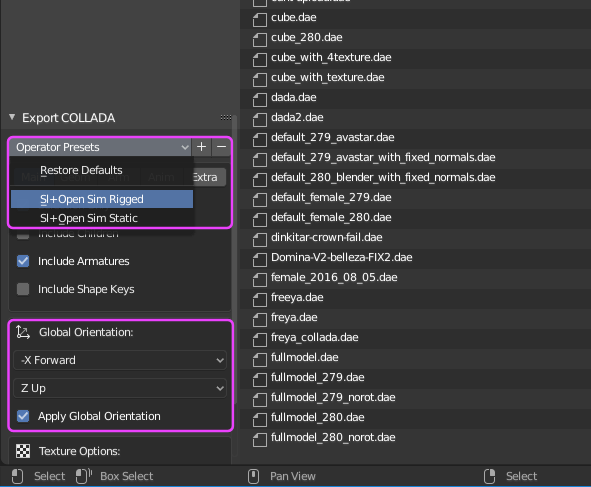Click the file icon beside cube_with_4texture.dae
Screen dimensions: 591x487
[x=260, y=60]
